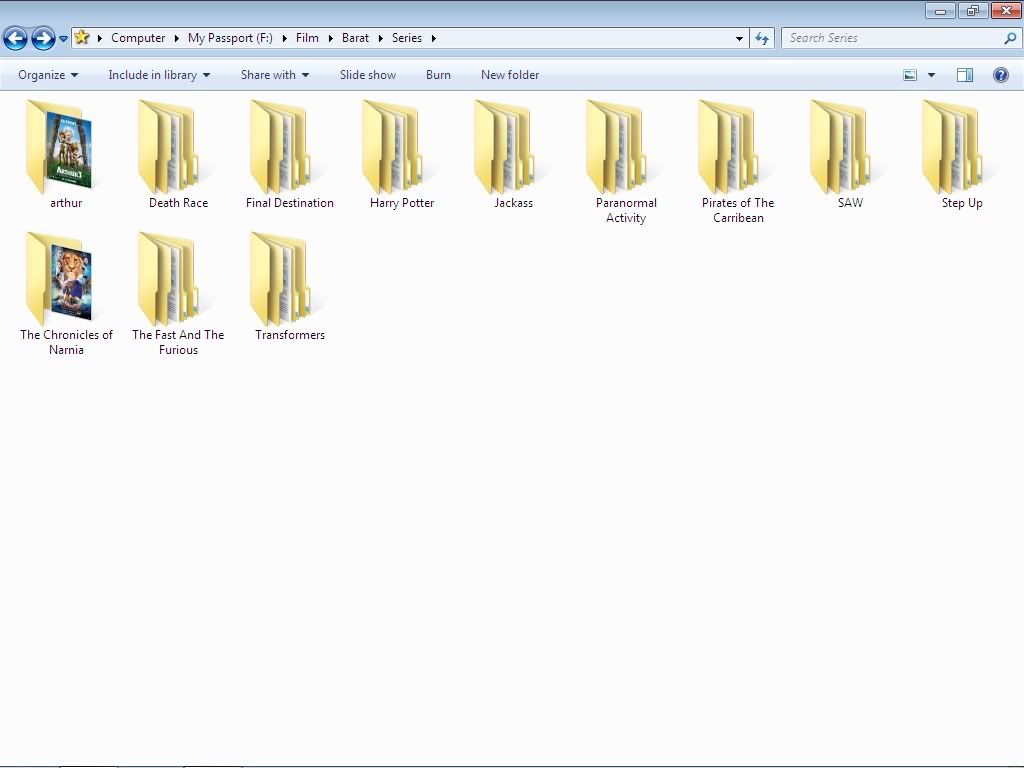Minimize the Explorer window
The height and width of the screenshot is (768, 1024).
[x=940, y=10]
